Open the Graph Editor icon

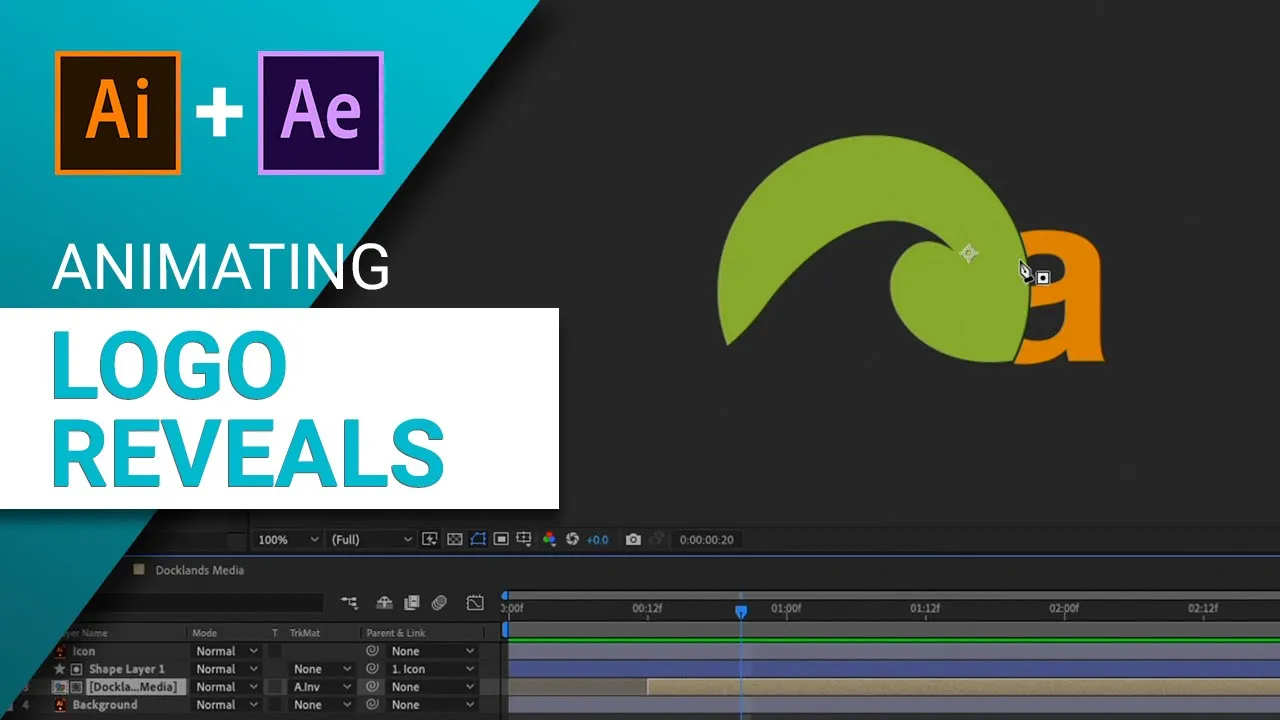coord(475,602)
